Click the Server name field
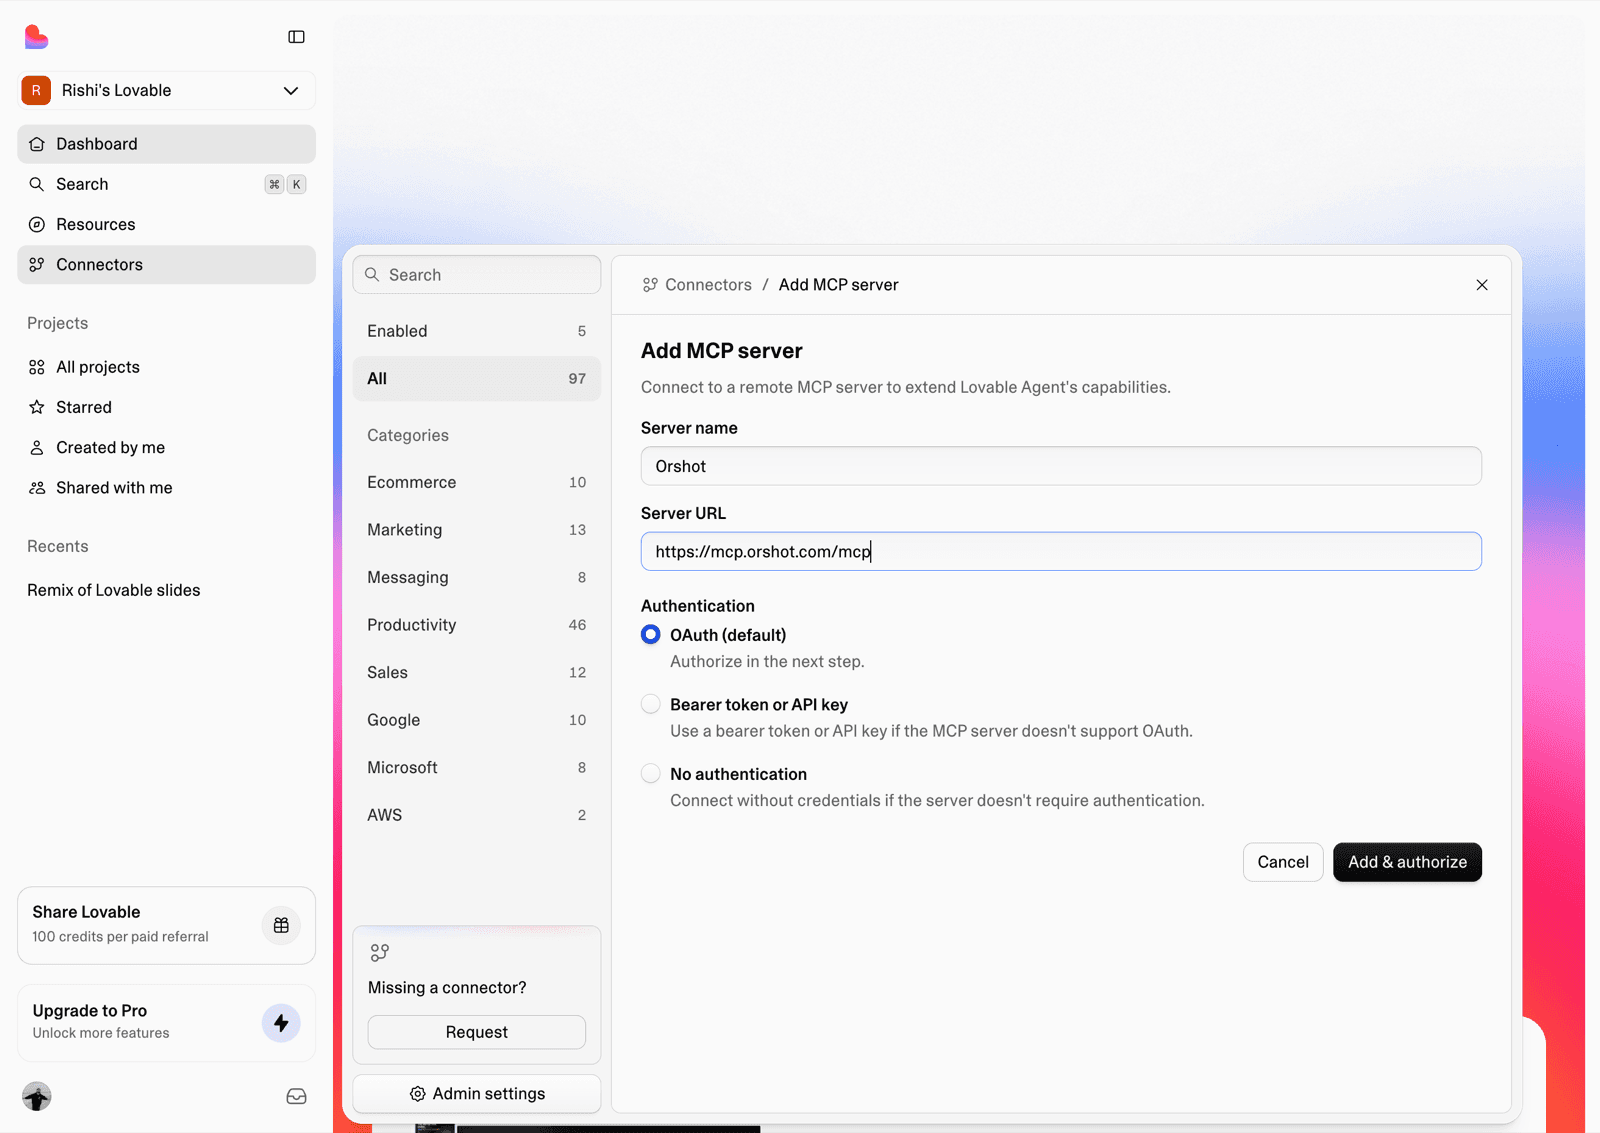The width and height of the screenshot is (1600, 1133). pyautogui.click(x=1061, y=466)
